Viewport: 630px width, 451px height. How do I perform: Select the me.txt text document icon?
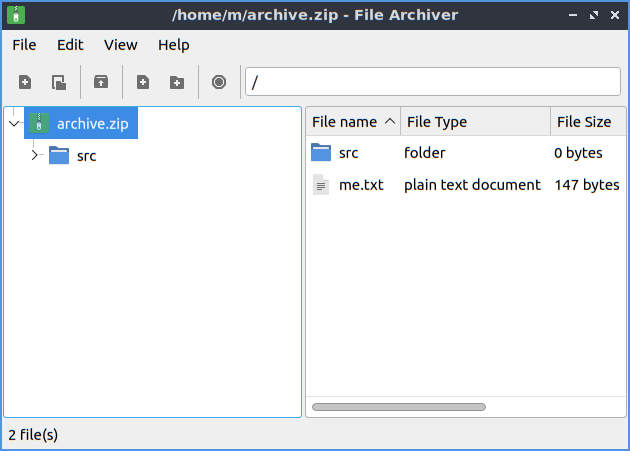click(x=321, y=185)
